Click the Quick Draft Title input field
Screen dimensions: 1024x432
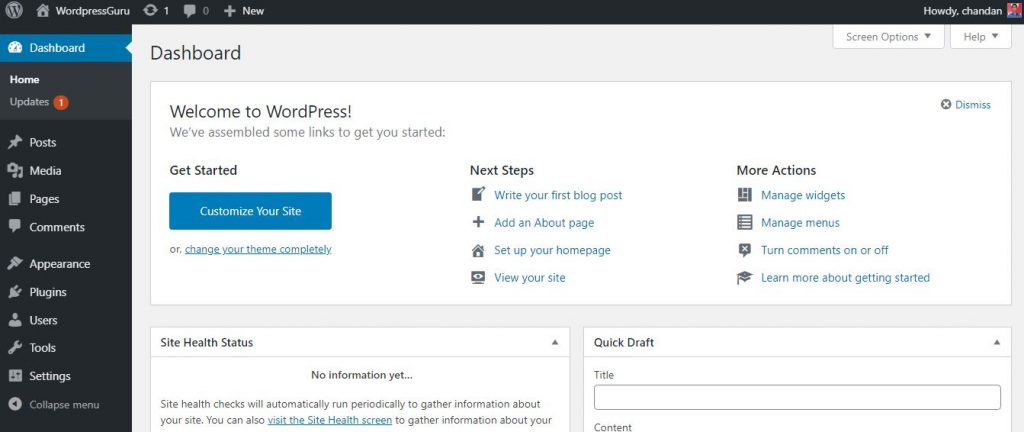[797, 397]
